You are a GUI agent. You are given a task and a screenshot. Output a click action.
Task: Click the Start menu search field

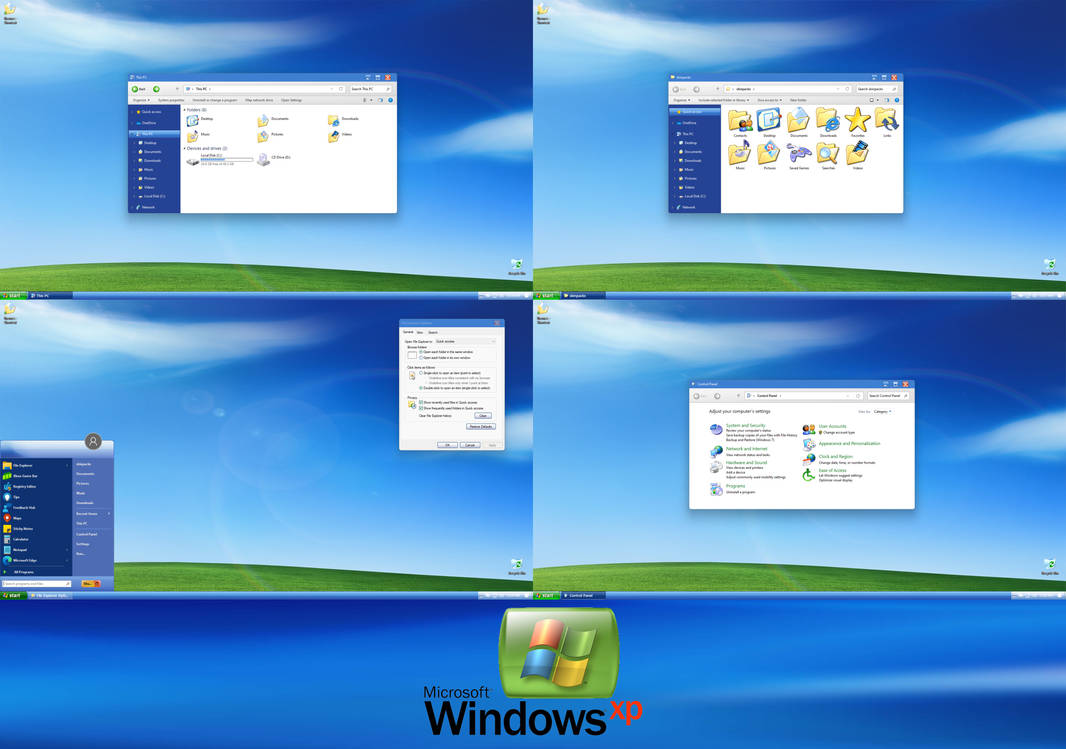coord(35,582)
